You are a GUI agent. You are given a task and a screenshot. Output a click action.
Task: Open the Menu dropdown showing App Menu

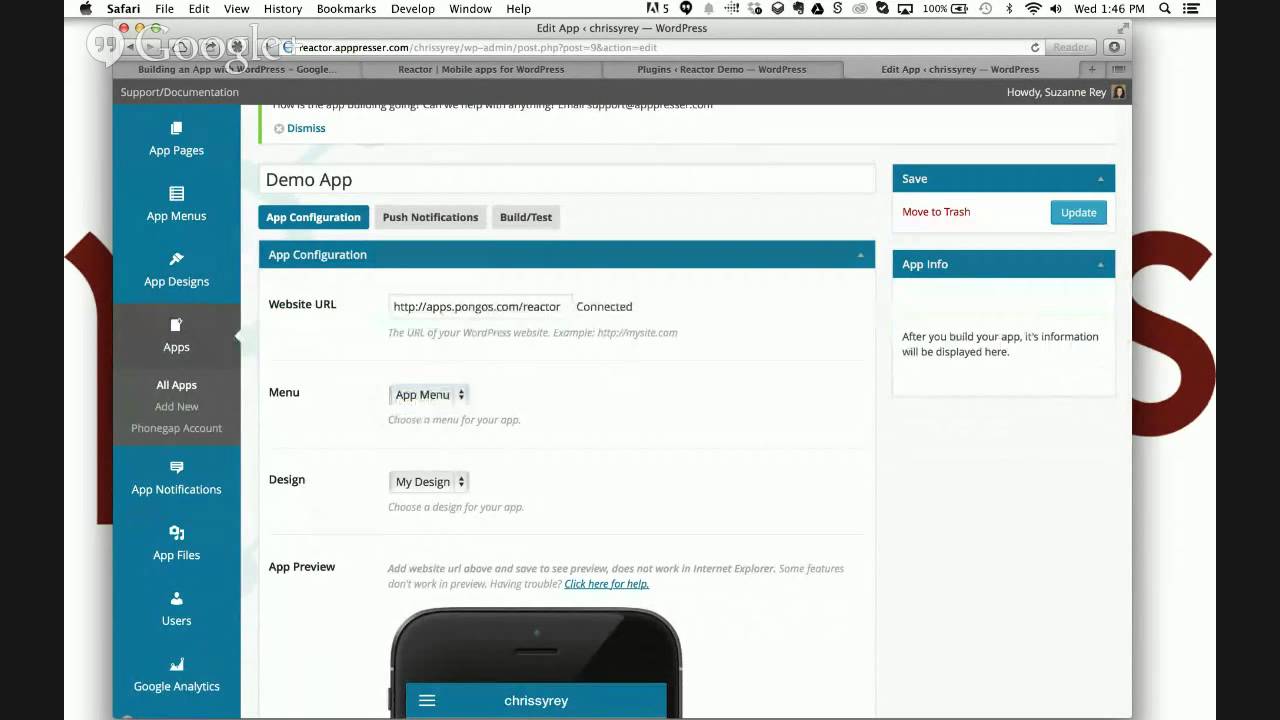pos(429,394)
